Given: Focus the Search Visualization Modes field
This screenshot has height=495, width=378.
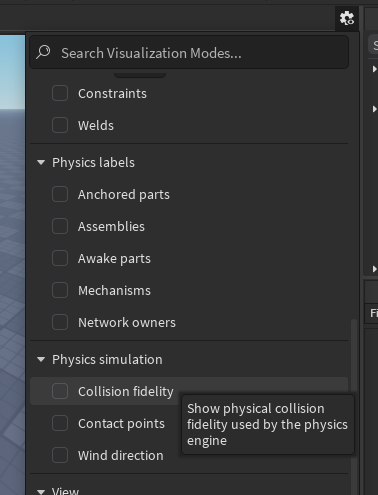Looking at the screenshot, I should click(189, 53).
